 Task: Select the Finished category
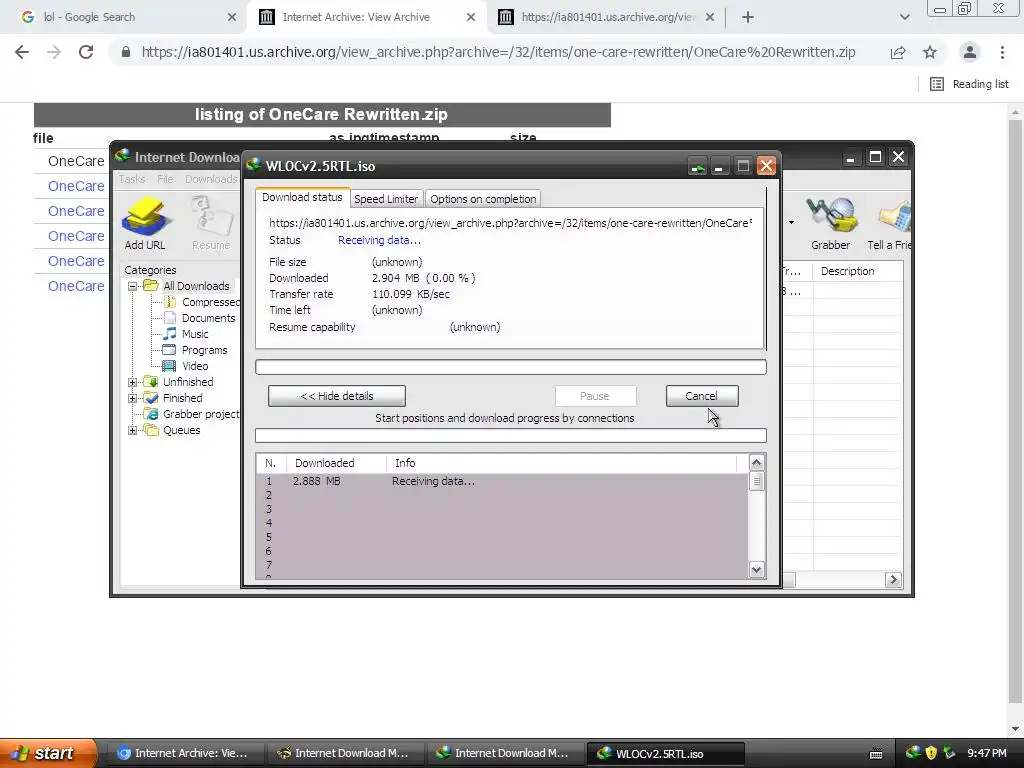[x=174, y=398]
